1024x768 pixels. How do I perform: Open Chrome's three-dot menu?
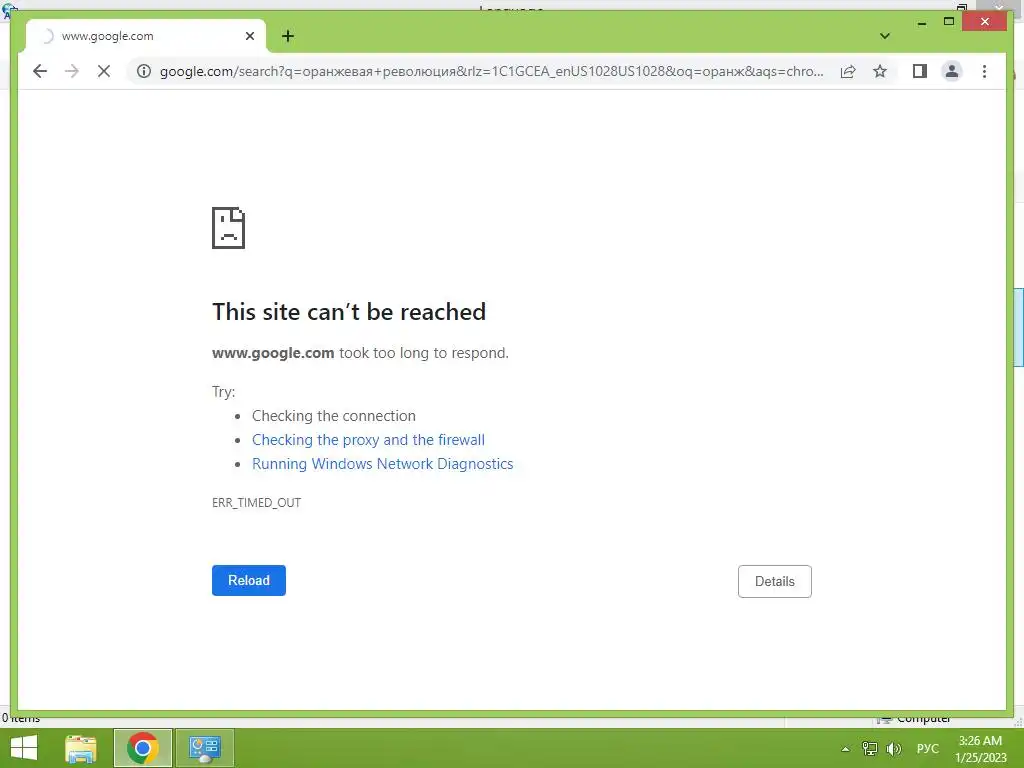984,71
